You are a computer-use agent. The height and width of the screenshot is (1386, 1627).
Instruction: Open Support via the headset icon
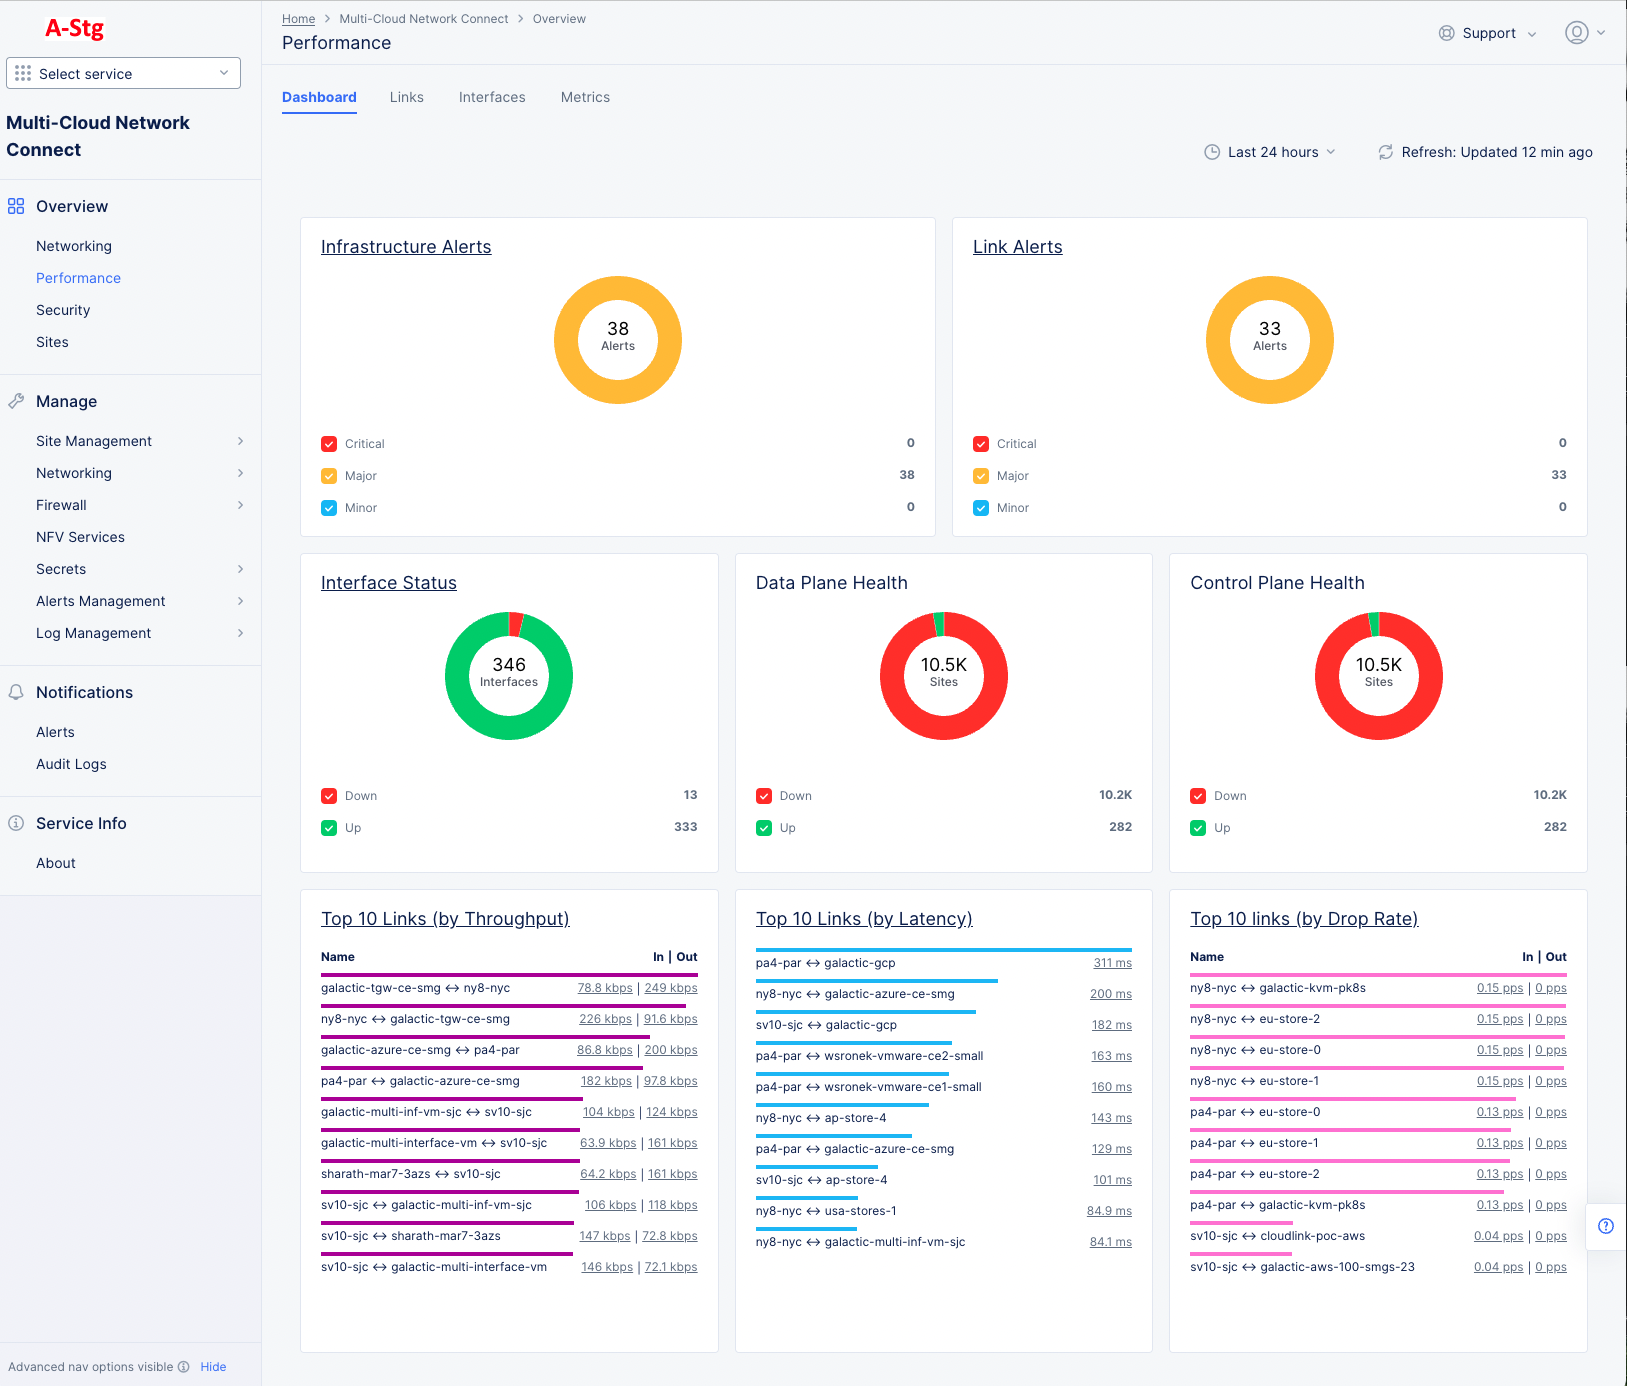point(1446,33)
